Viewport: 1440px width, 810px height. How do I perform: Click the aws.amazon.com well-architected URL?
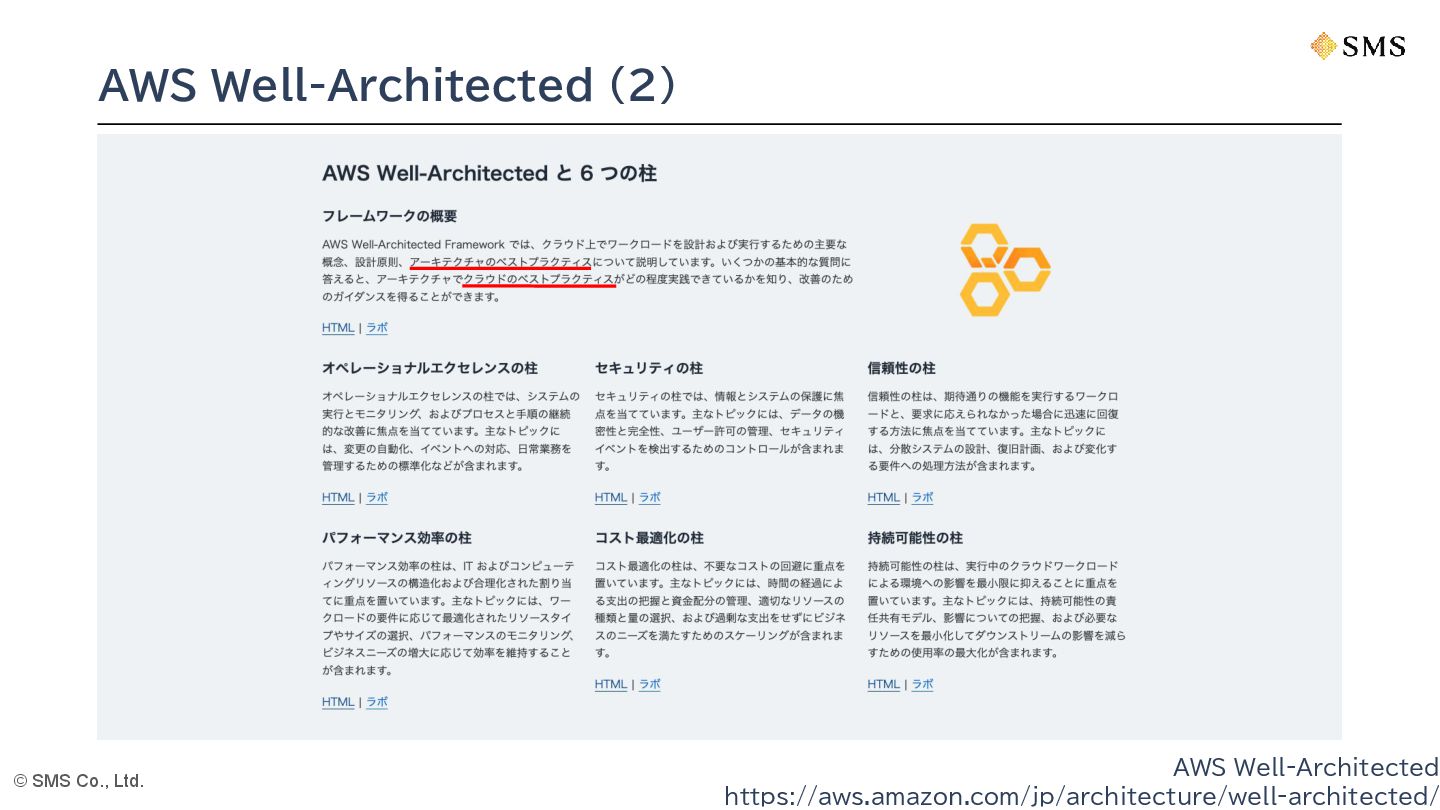point(1081,796)
